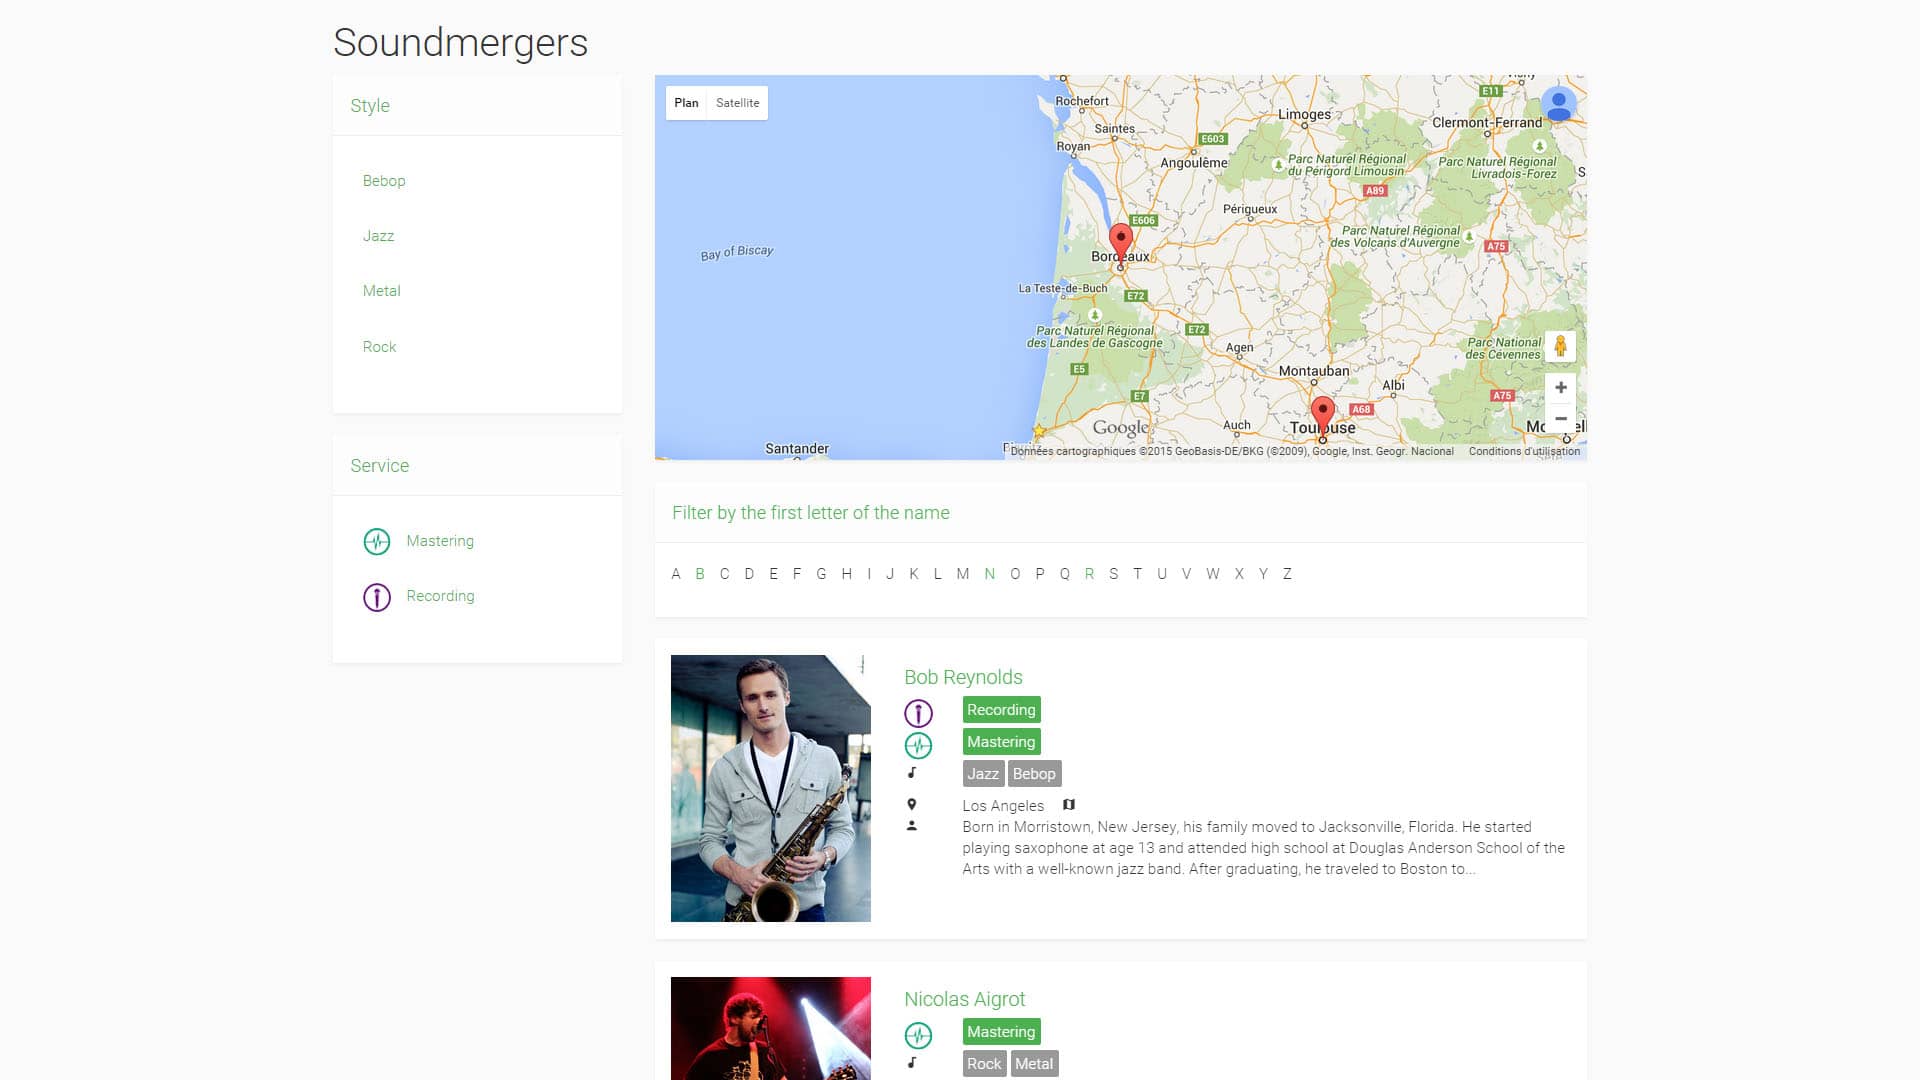
Task: Filter names by letter B
Action: (700, 574)
